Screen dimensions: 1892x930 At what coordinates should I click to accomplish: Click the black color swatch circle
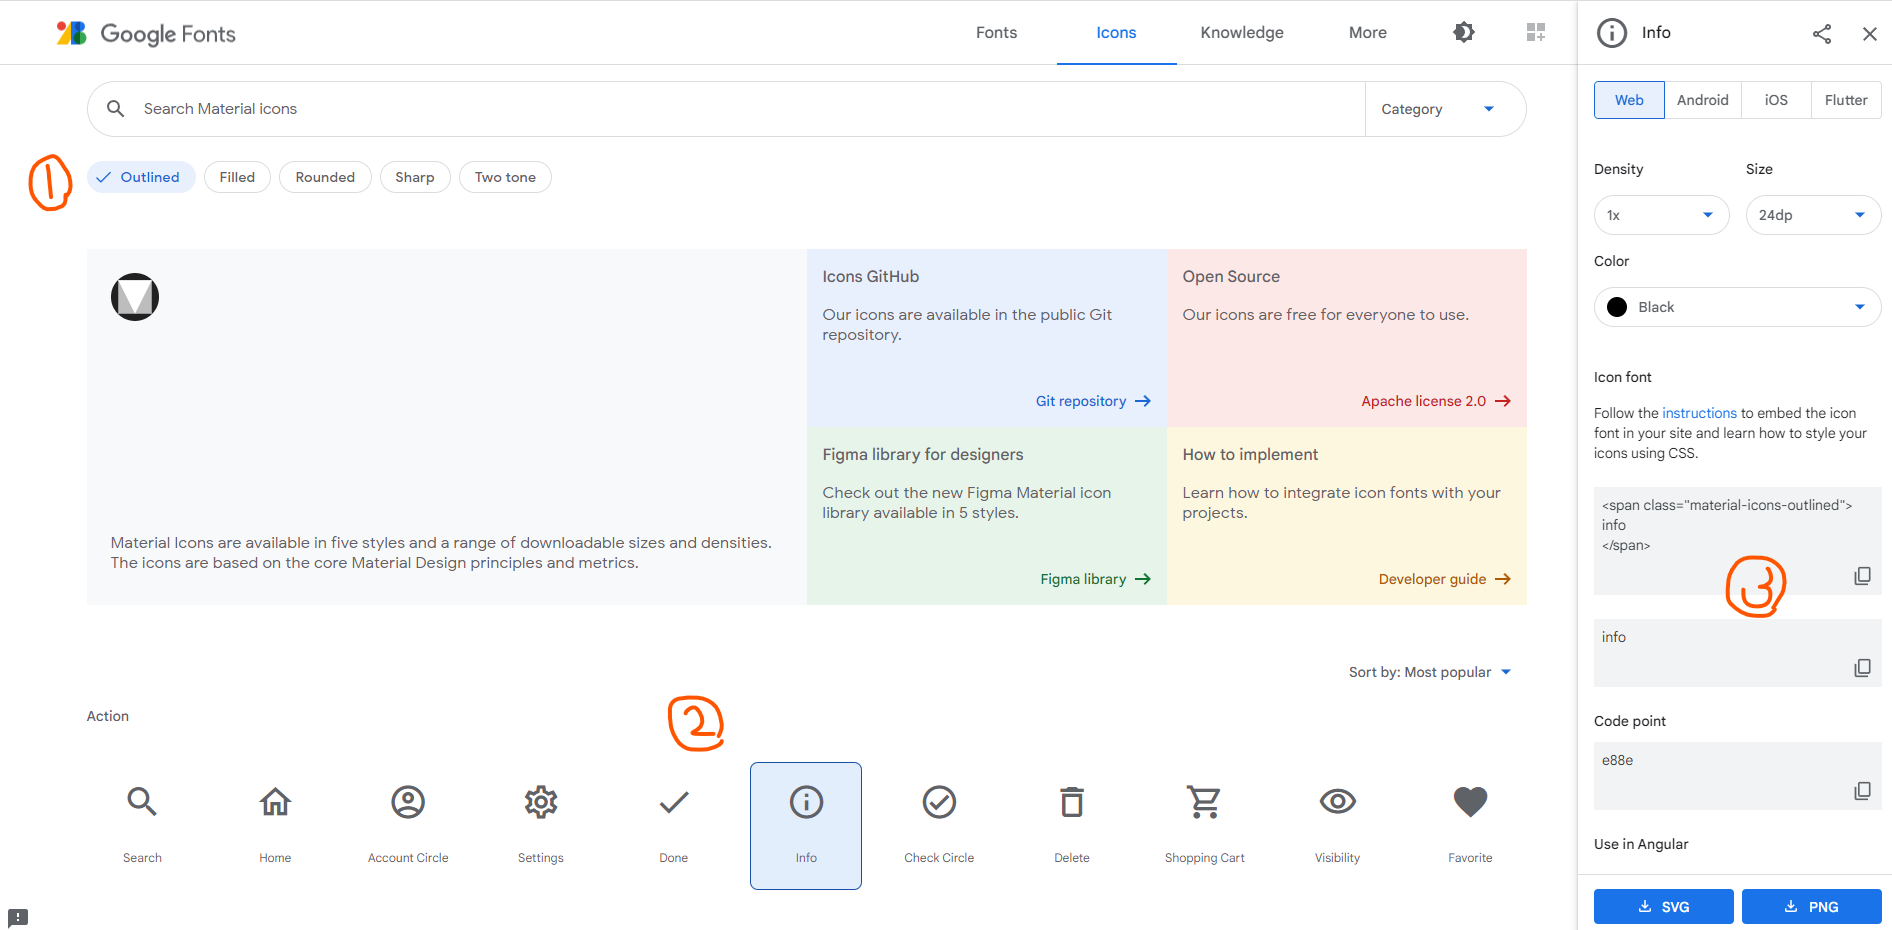point(1617,307)
